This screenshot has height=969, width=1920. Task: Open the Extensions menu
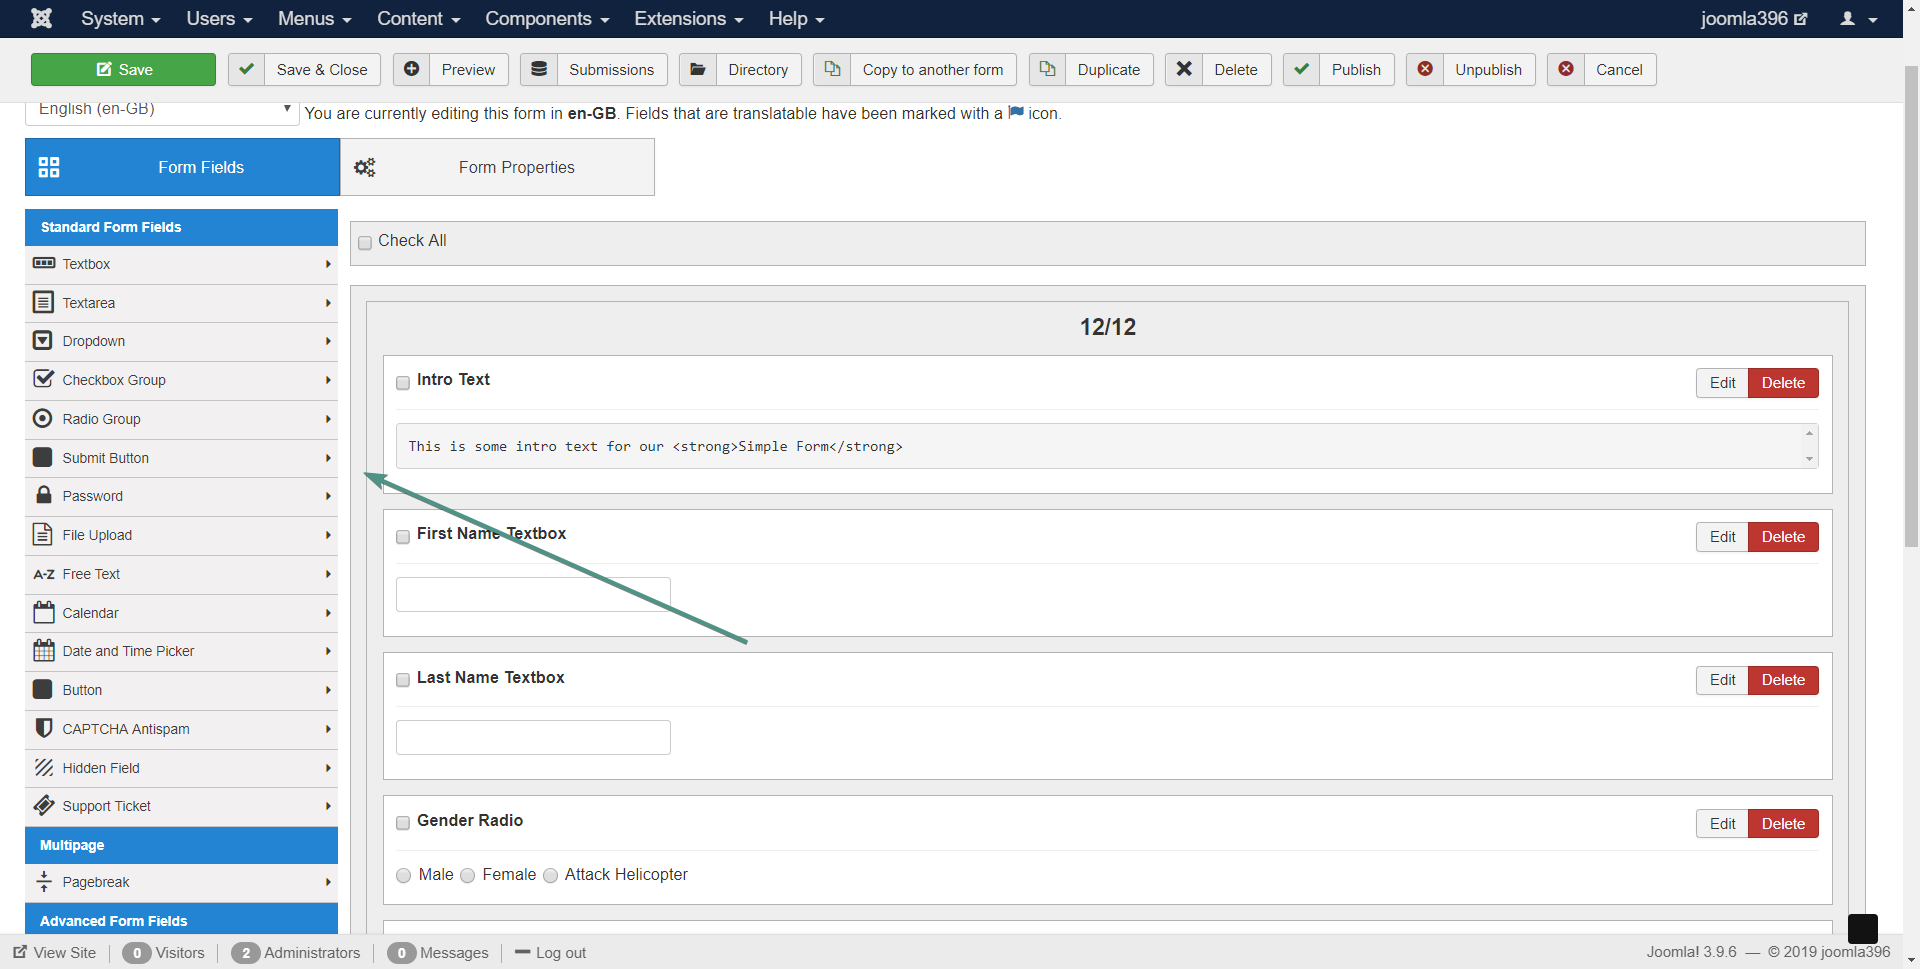(688, 19)
